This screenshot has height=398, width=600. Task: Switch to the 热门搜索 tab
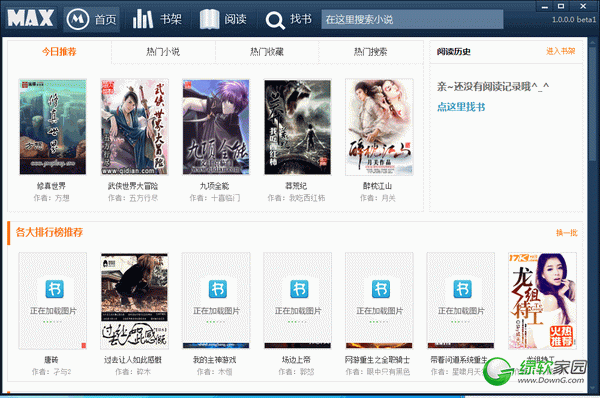(370, 52)
